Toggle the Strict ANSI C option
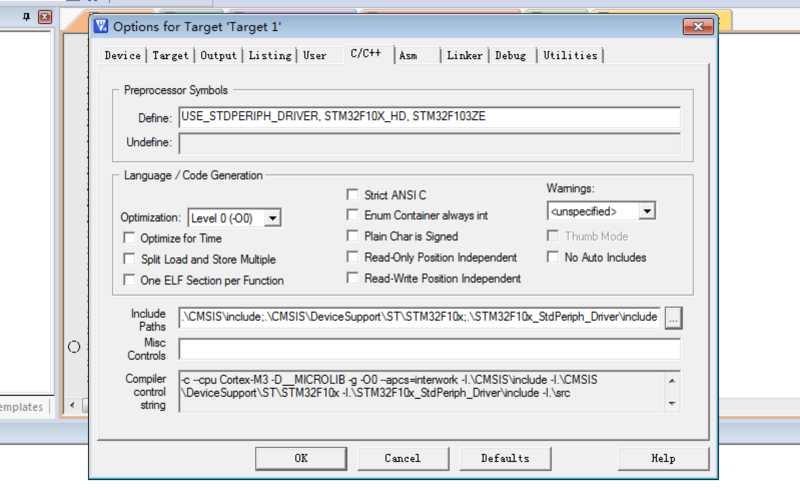This screenshot has height=490, width=800. point(353,195)
